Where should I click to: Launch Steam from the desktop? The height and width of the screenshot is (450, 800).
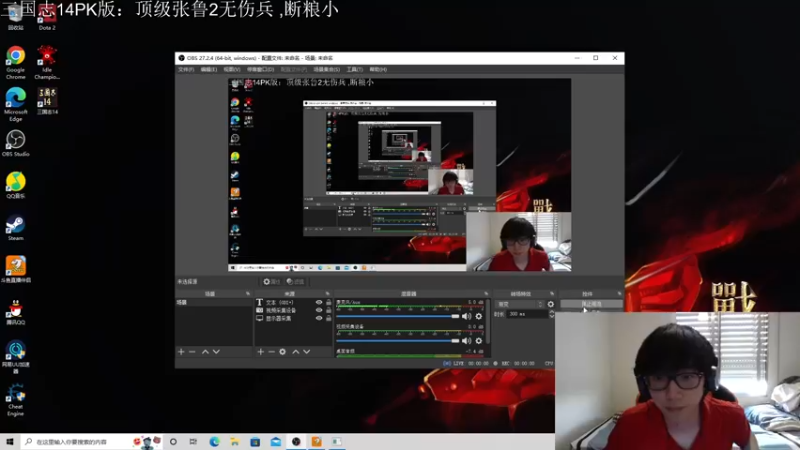pyautogui.click(x=15, y=228)
